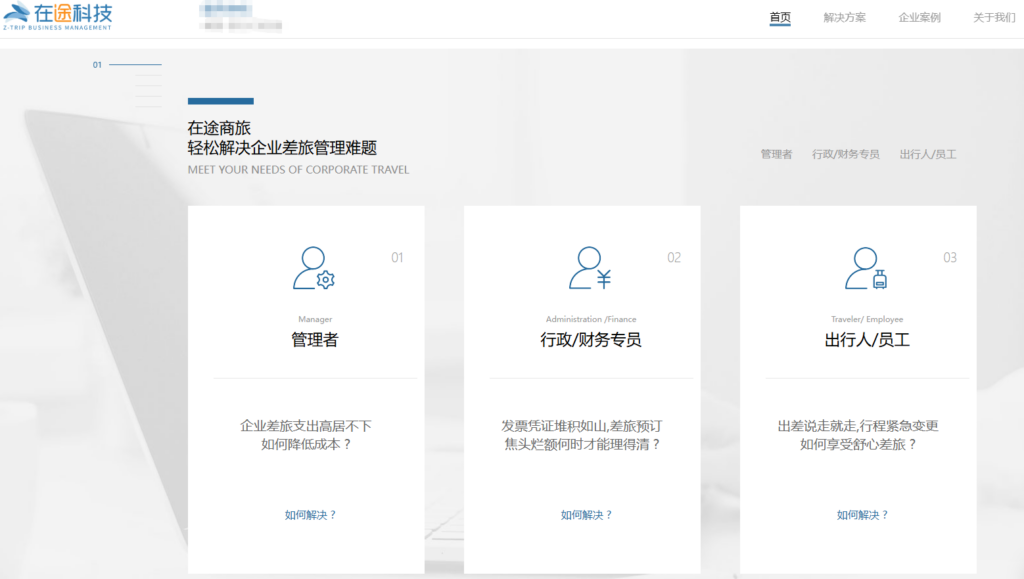Click the 01 page section indicator
1024x579 pixels.
coord(98,65)
